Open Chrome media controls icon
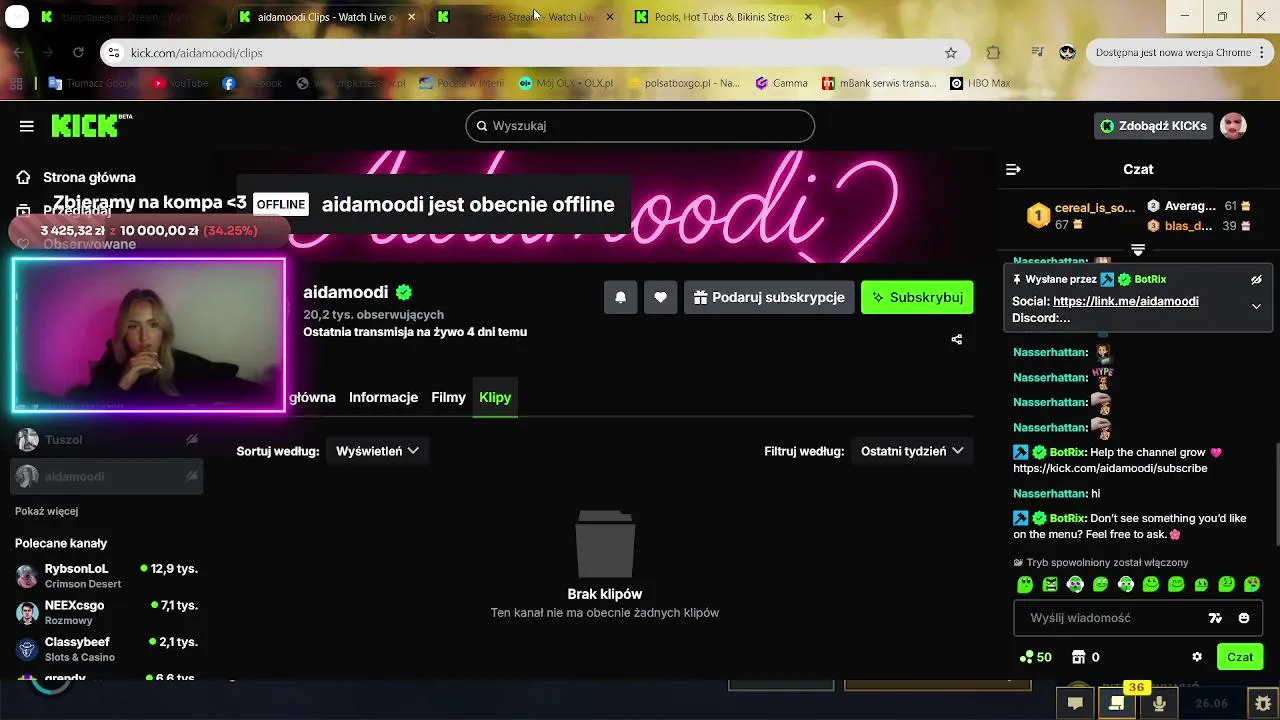The height and width of the screenshot is (720, 1280). pyautogui.click(x=1037, y=53)
